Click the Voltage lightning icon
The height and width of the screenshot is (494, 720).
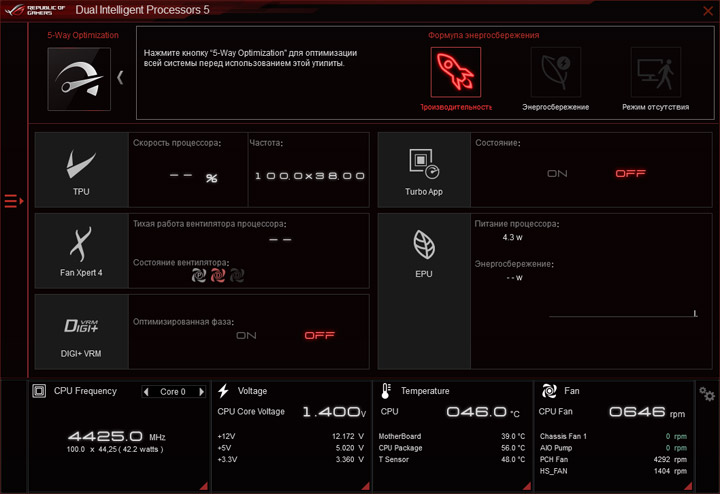point(224,391)
